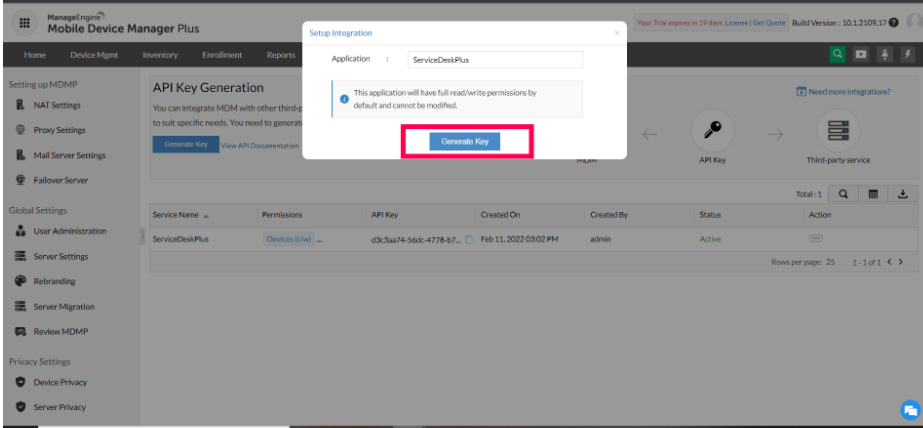Image resolution: width=923 pixels, height=428 pixels.
Task: Click Generate Key button in dialog
Action: [x=464, y=141]
